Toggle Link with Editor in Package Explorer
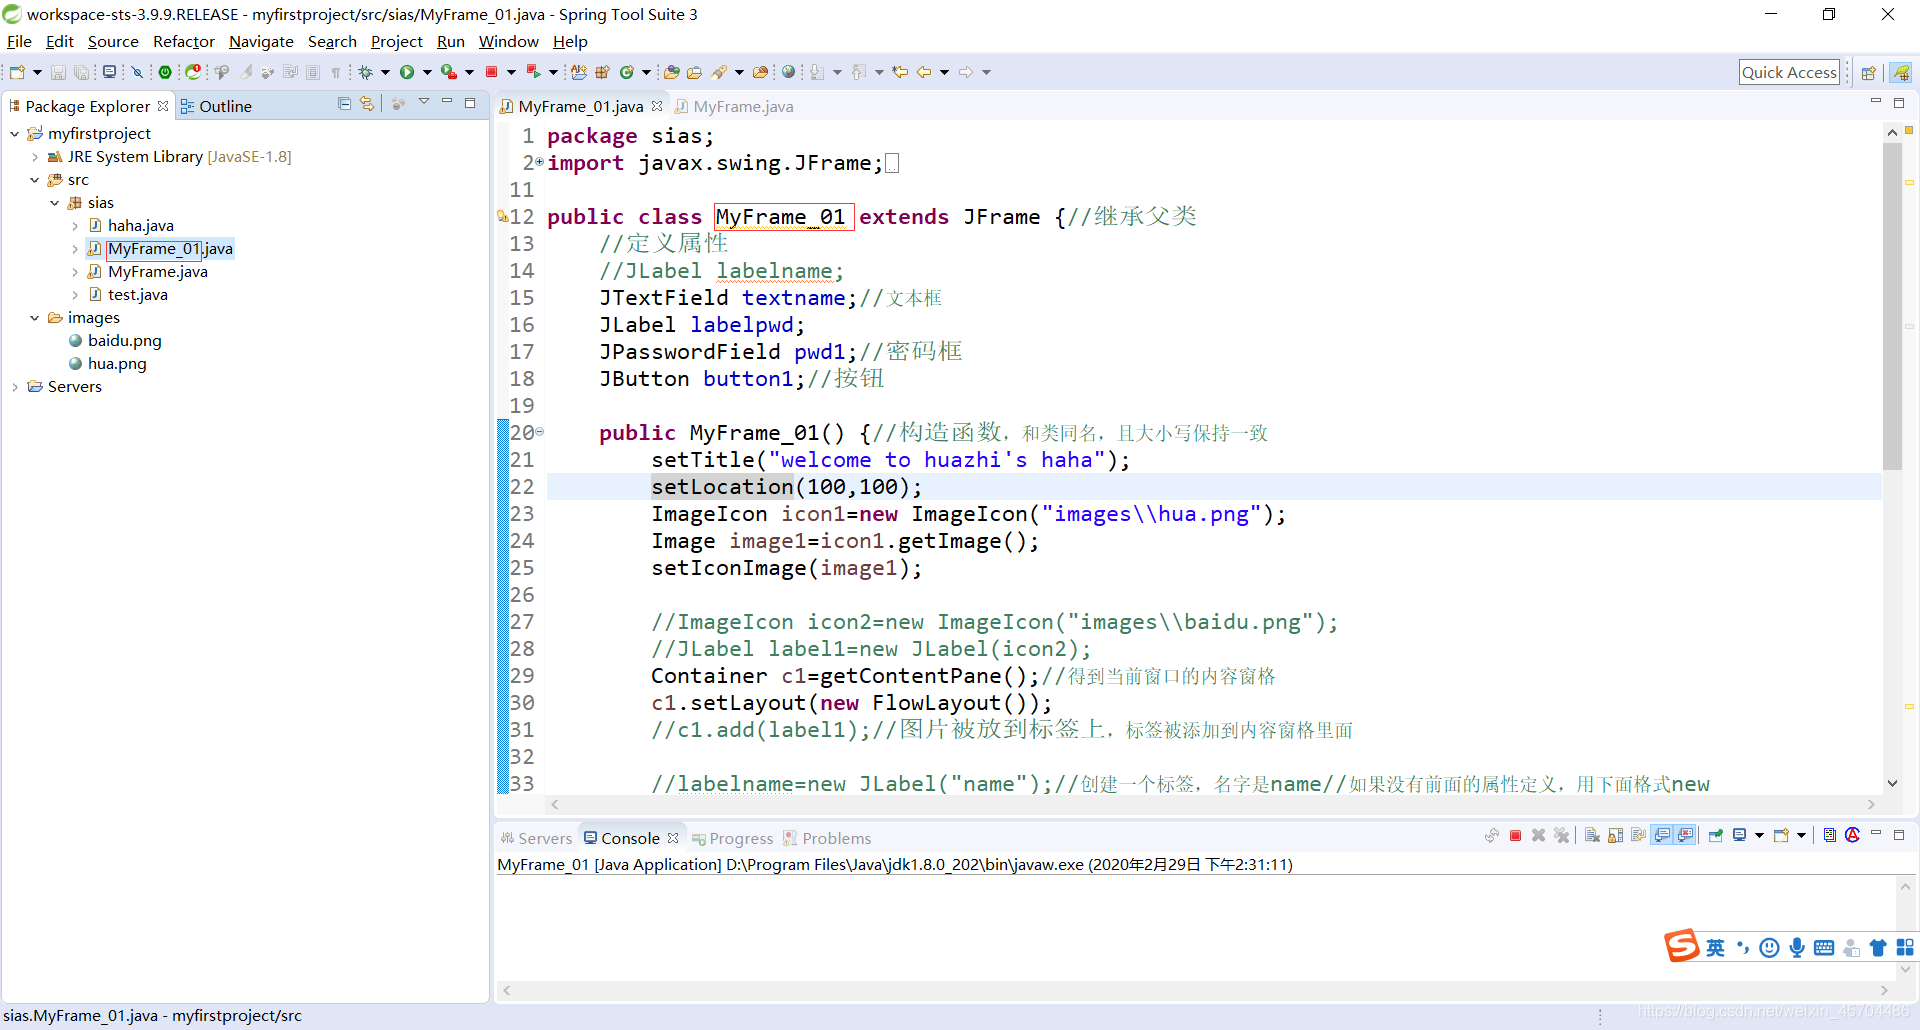The height and width of the screenshot is (1030, 1920). tap(367, 104)
